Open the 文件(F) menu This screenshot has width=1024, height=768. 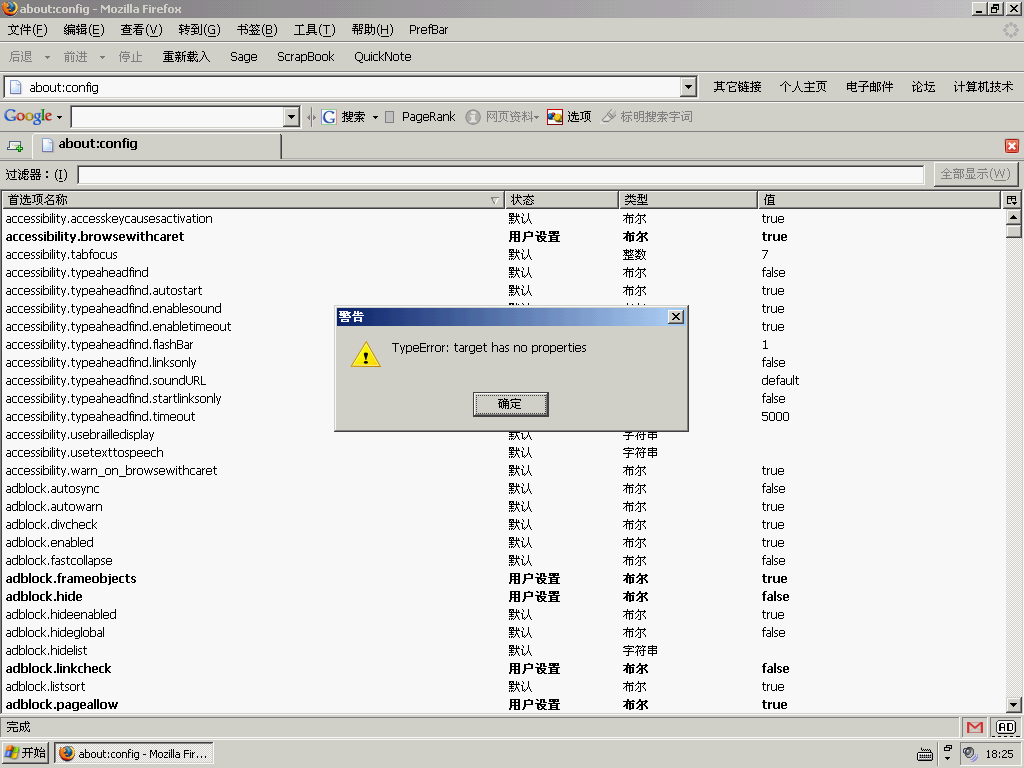point(27,29)
